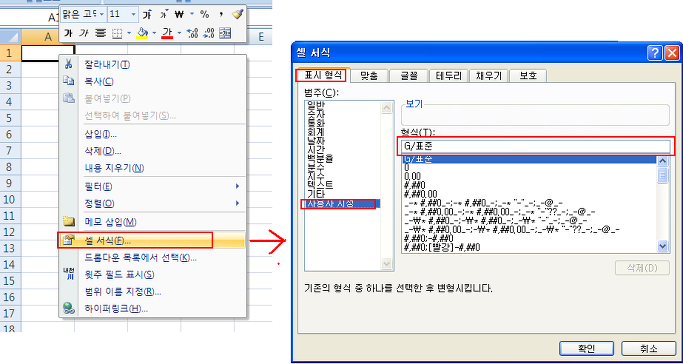The image size is (683, 364).
Task: Center align text via the mini toolbar
Action: [x=101, y=33]
